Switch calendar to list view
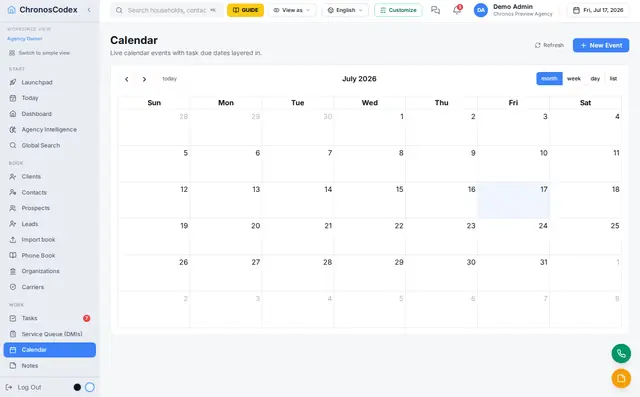The height and width of the screenshot is (397, 640). (613, 79)
